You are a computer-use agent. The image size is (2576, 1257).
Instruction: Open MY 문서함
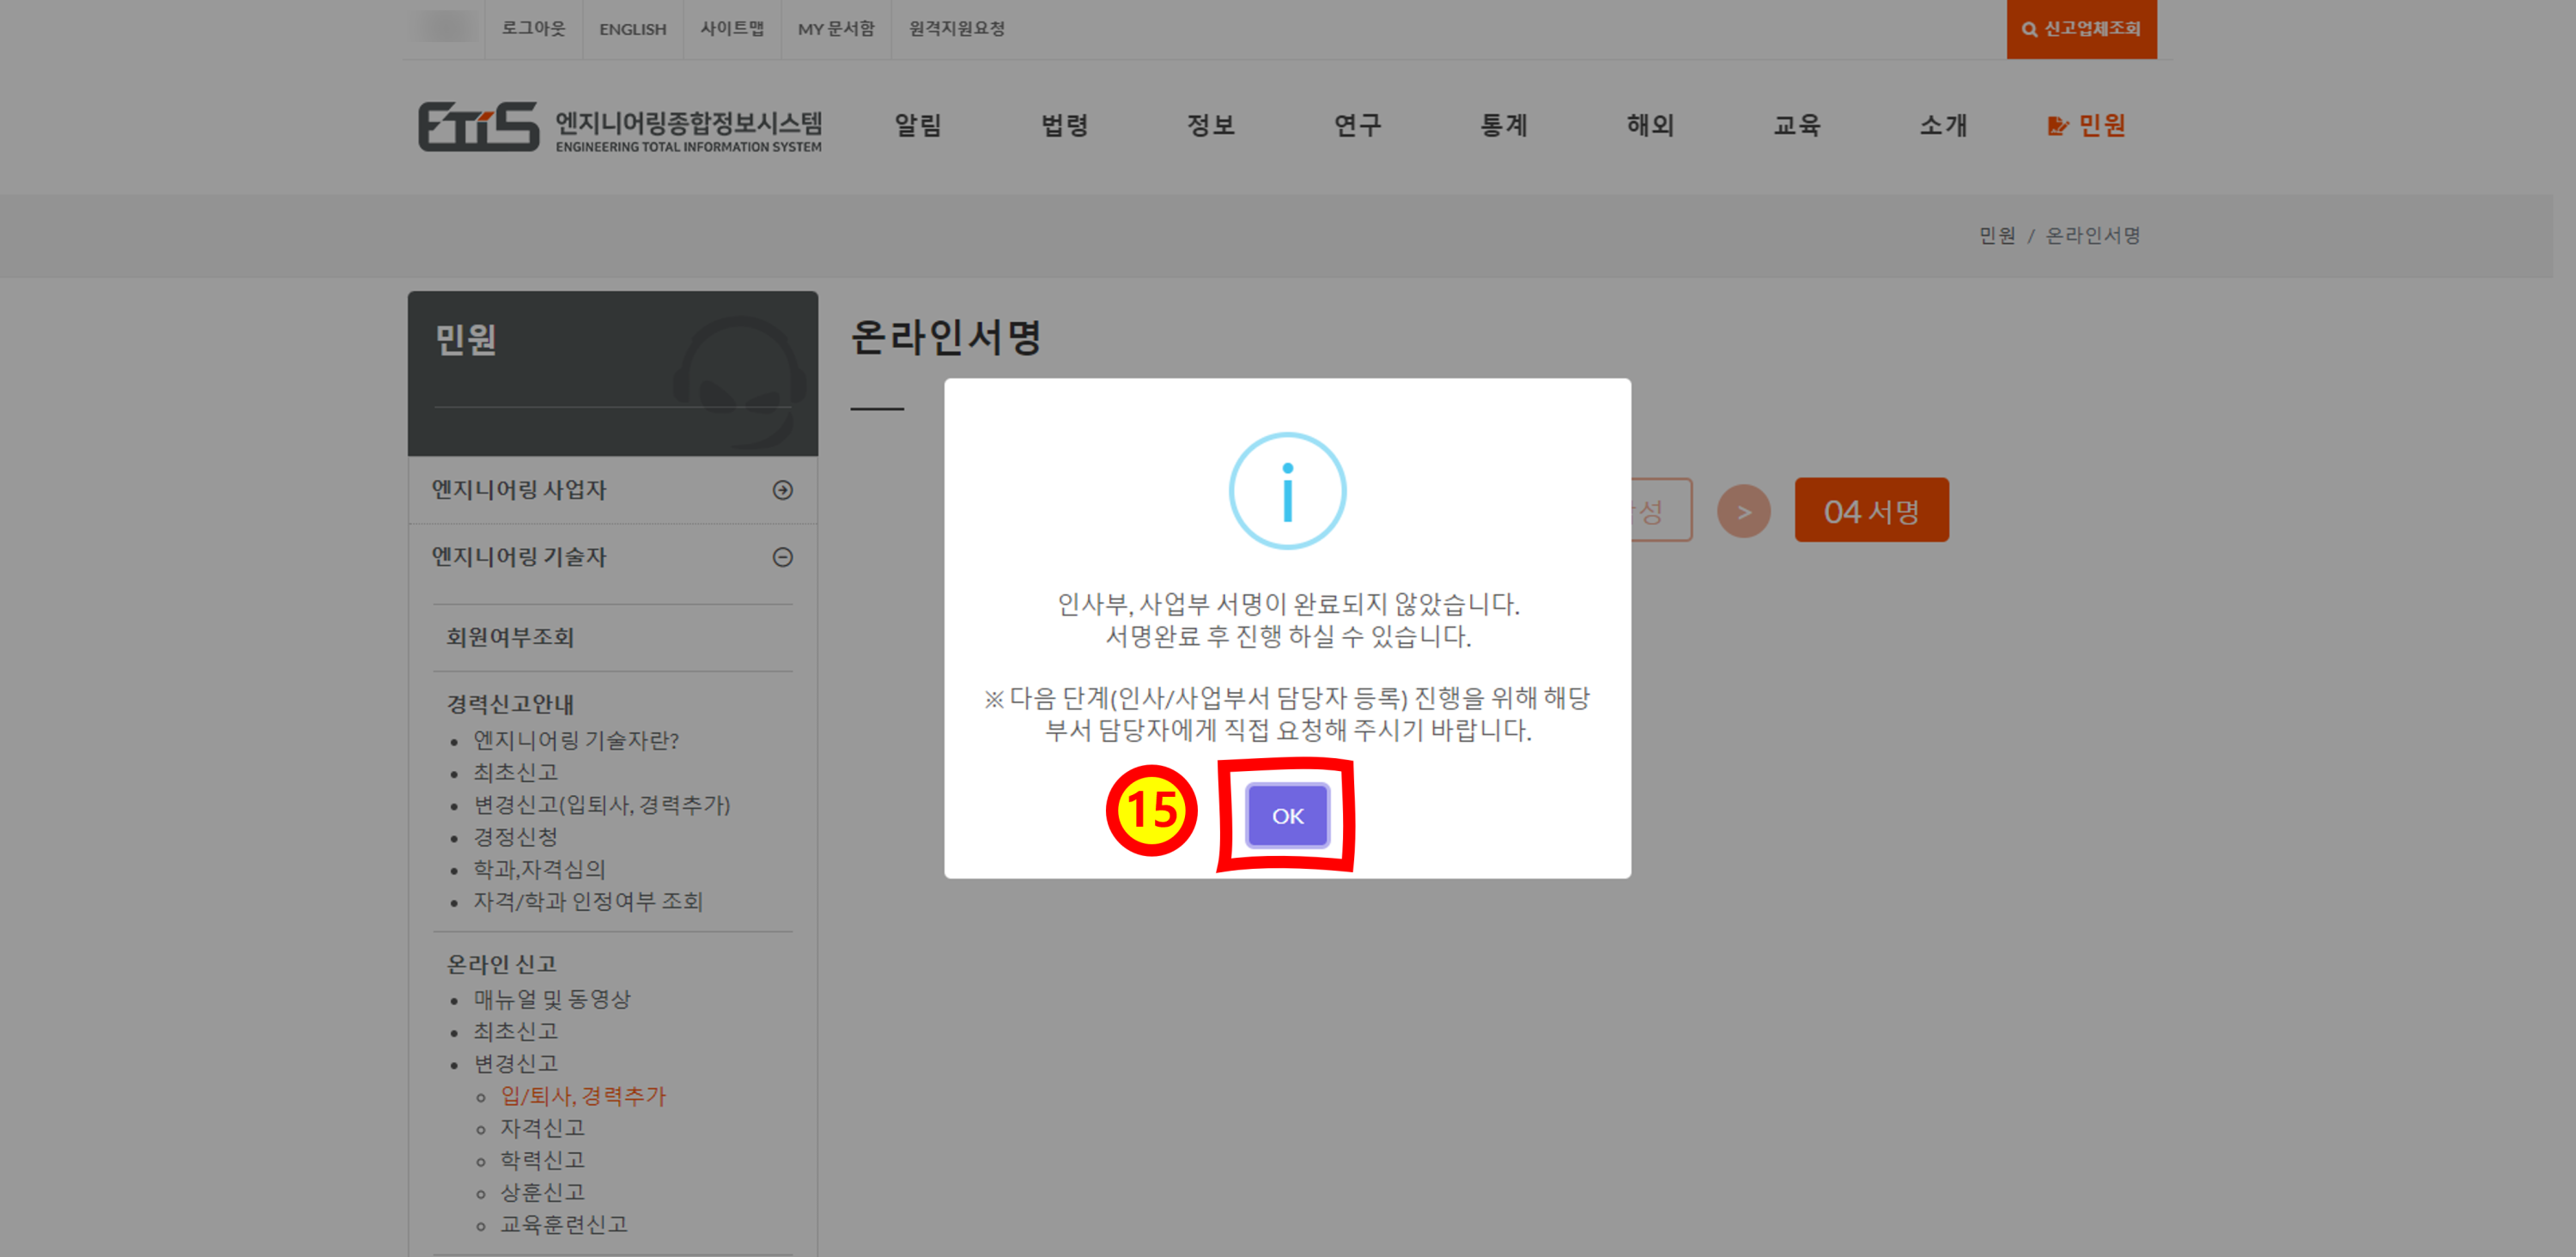pos(835,29)
